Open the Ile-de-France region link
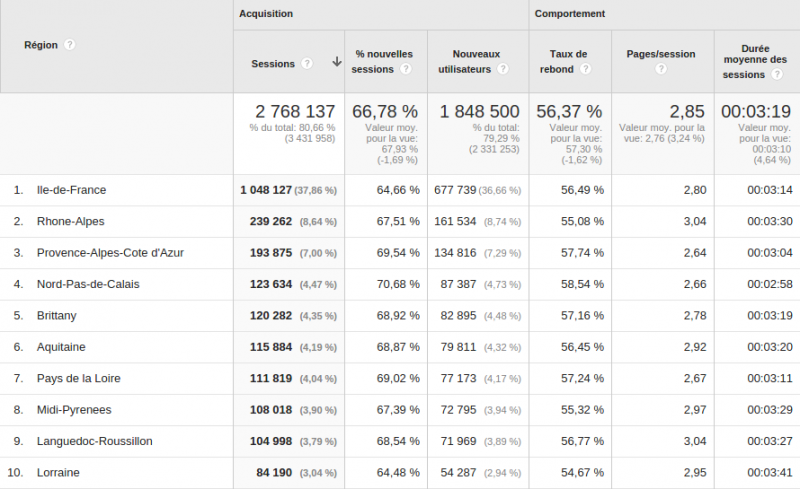The width and height of the screenshot is (800, 489). coord(71,190)
